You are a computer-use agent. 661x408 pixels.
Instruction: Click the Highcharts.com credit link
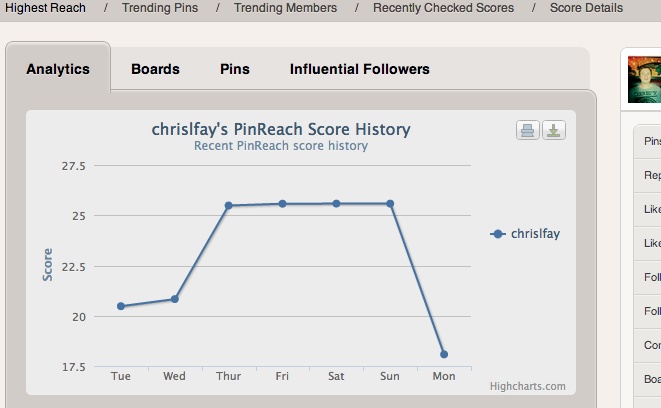pos(527,386)
